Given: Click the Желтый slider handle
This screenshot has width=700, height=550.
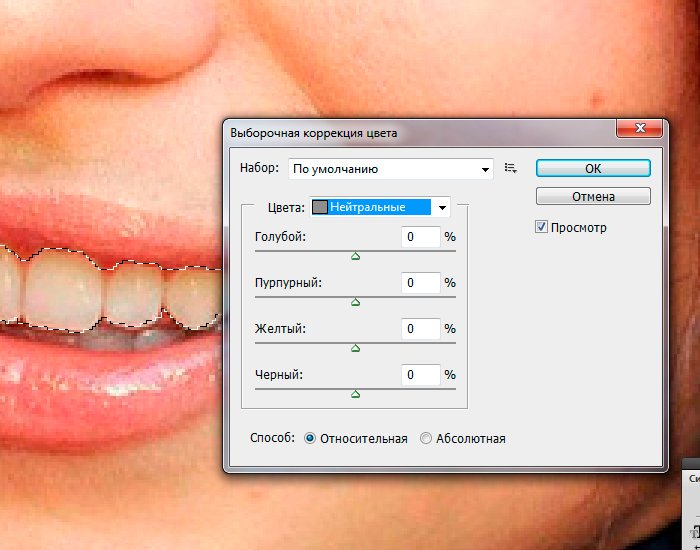Looking at the screenshot, I should pyautogui.click(x=355, y=348).
